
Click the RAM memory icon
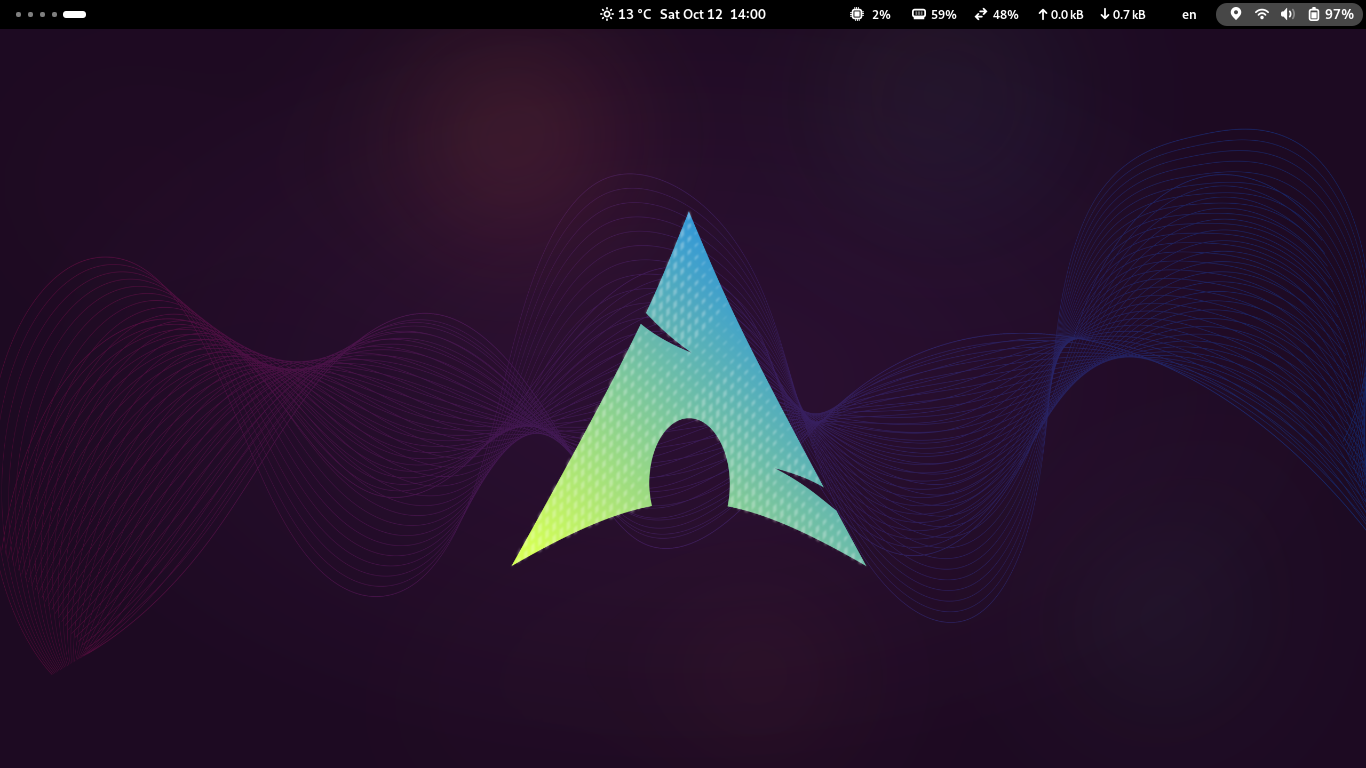point(918,14)
